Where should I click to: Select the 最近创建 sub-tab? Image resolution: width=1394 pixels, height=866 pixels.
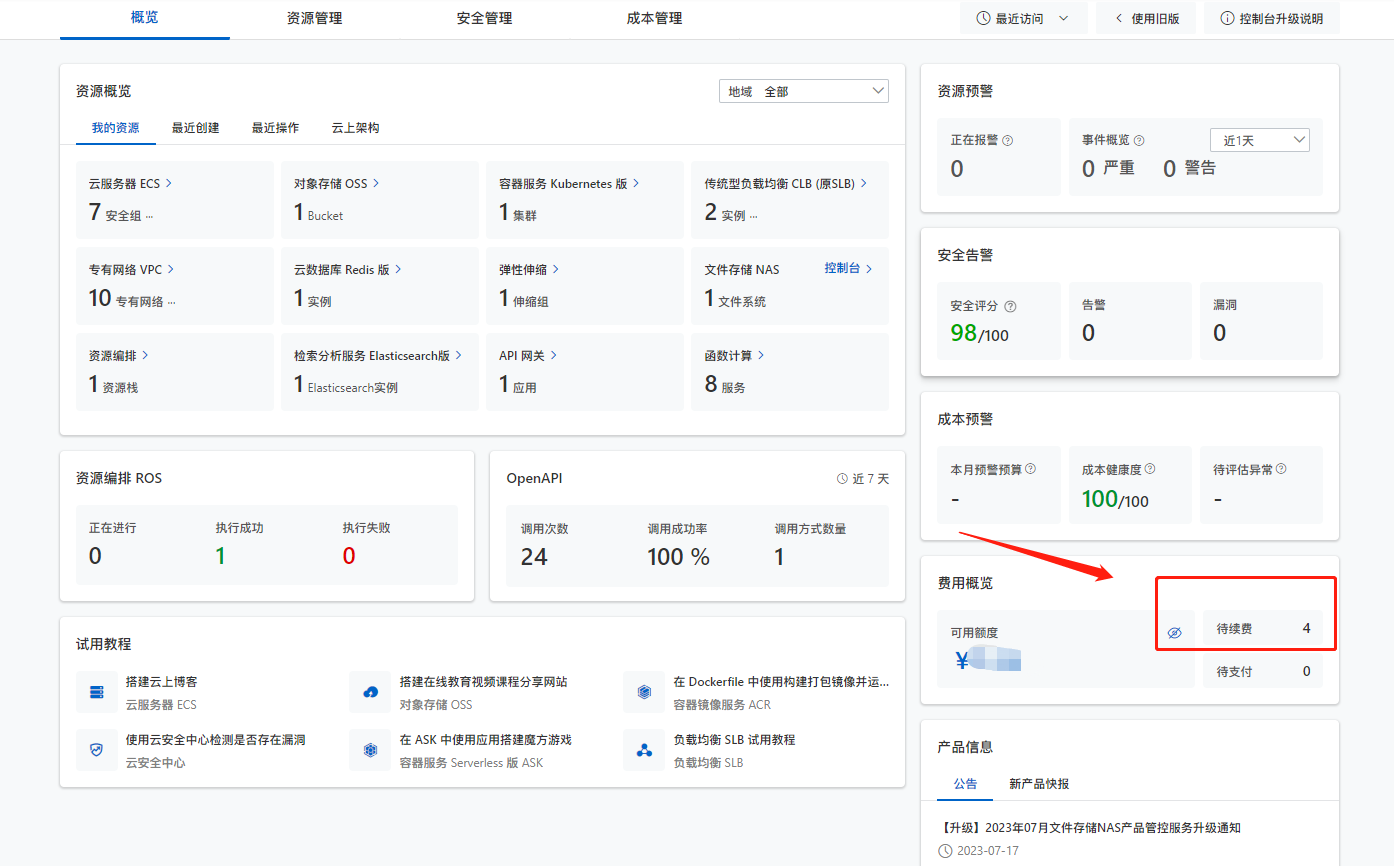point(196,128)
